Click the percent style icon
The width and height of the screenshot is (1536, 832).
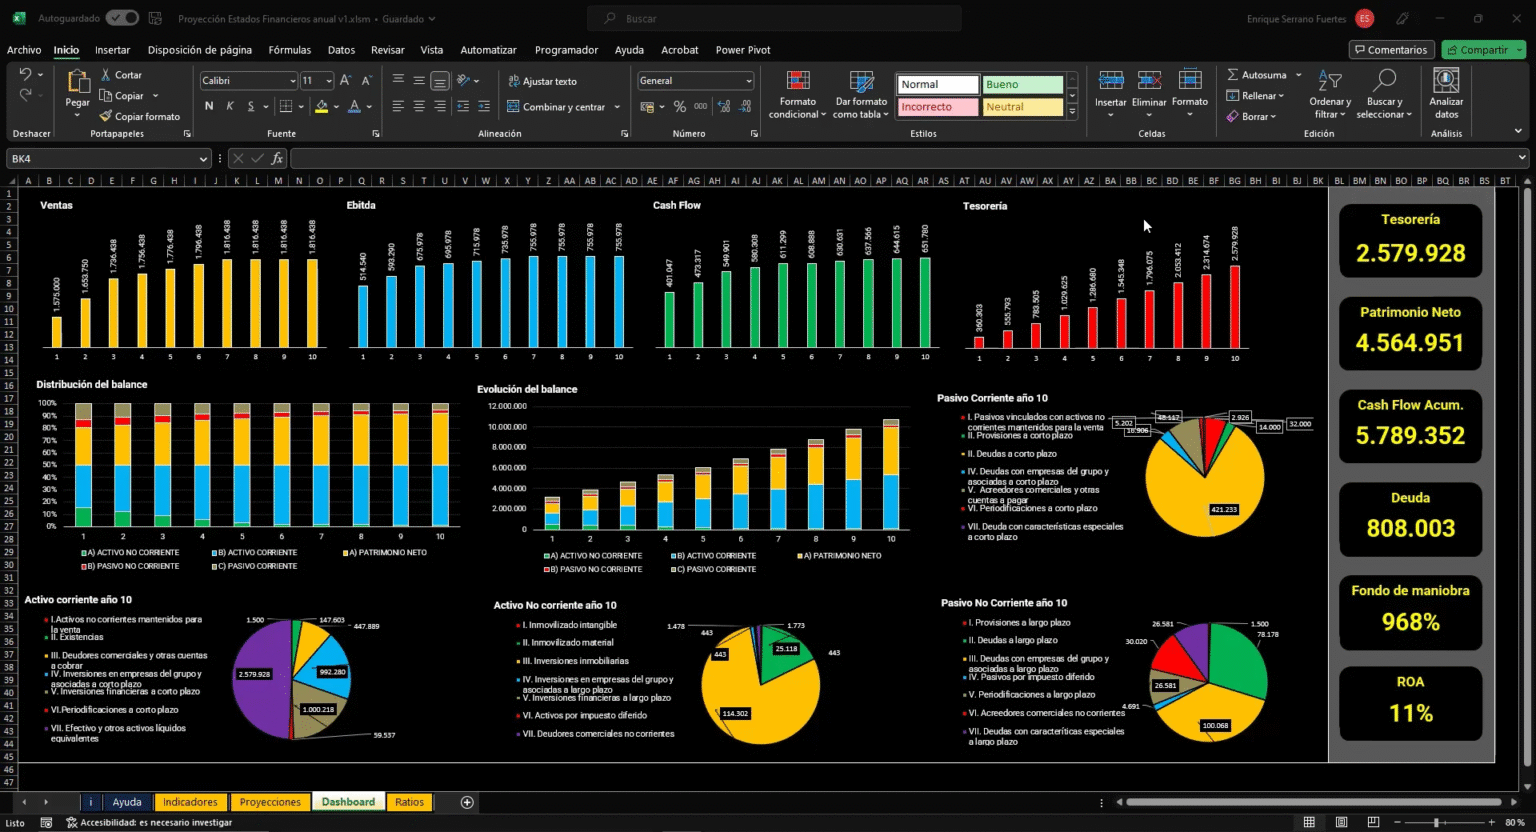[x=680, y=107]
